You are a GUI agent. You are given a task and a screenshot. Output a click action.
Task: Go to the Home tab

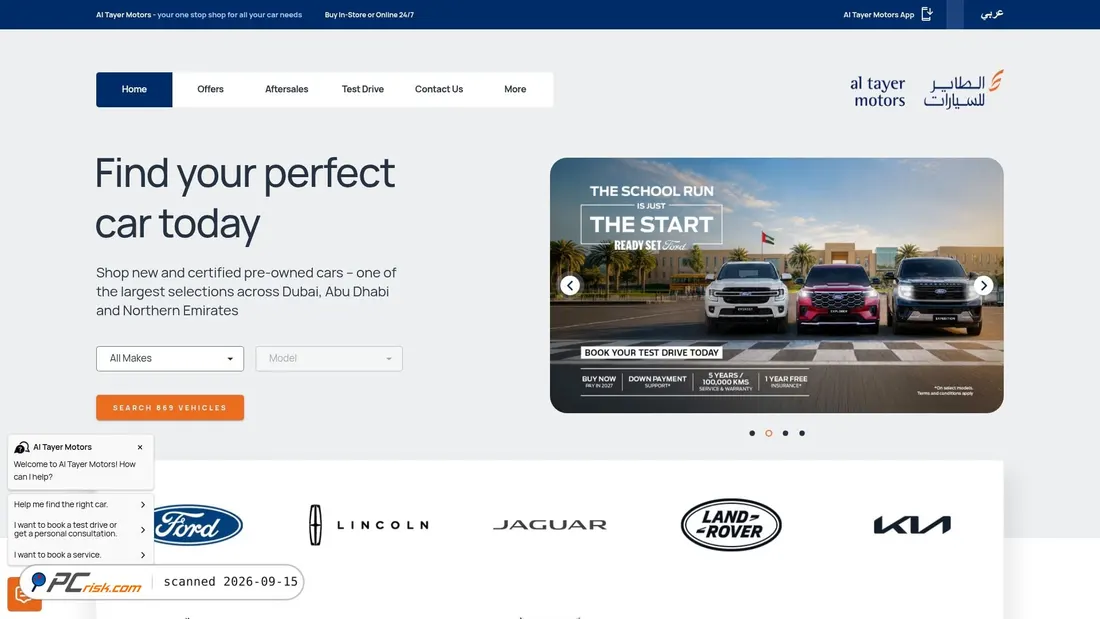(x=134, y=89)
